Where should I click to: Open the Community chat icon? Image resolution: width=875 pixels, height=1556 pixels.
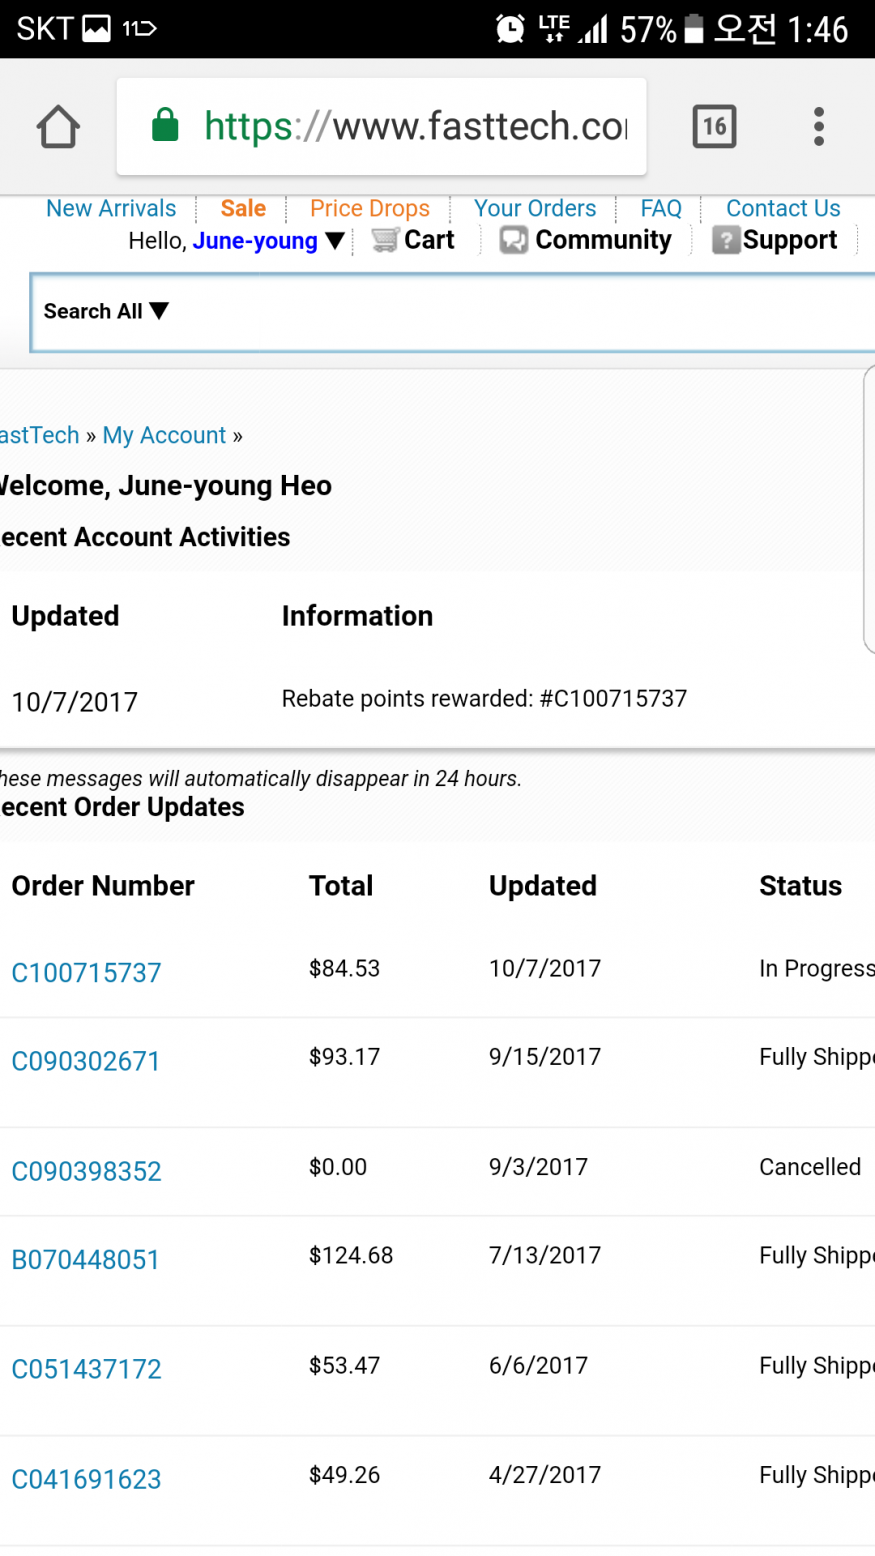coord(514,240)
